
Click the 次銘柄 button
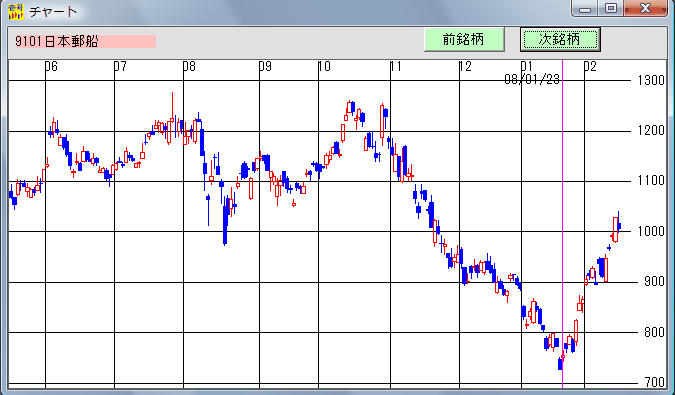click(560, 40)
